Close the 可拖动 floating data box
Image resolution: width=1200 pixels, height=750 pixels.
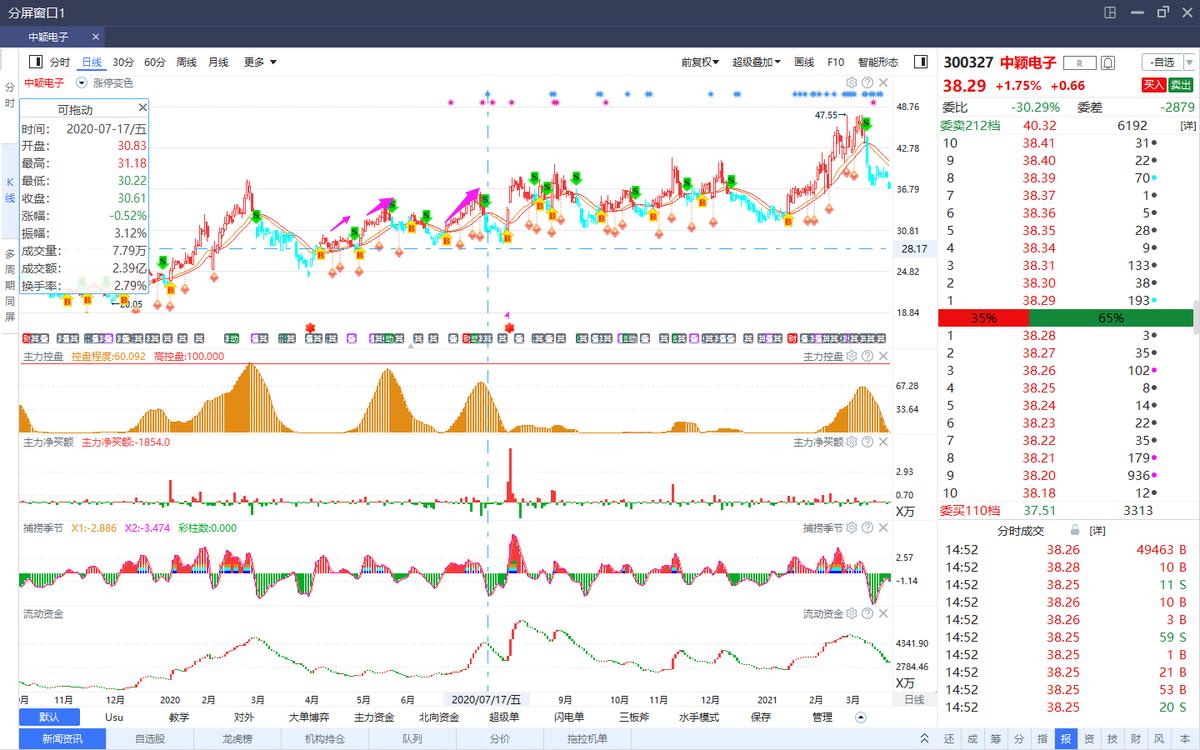point(142,108)
